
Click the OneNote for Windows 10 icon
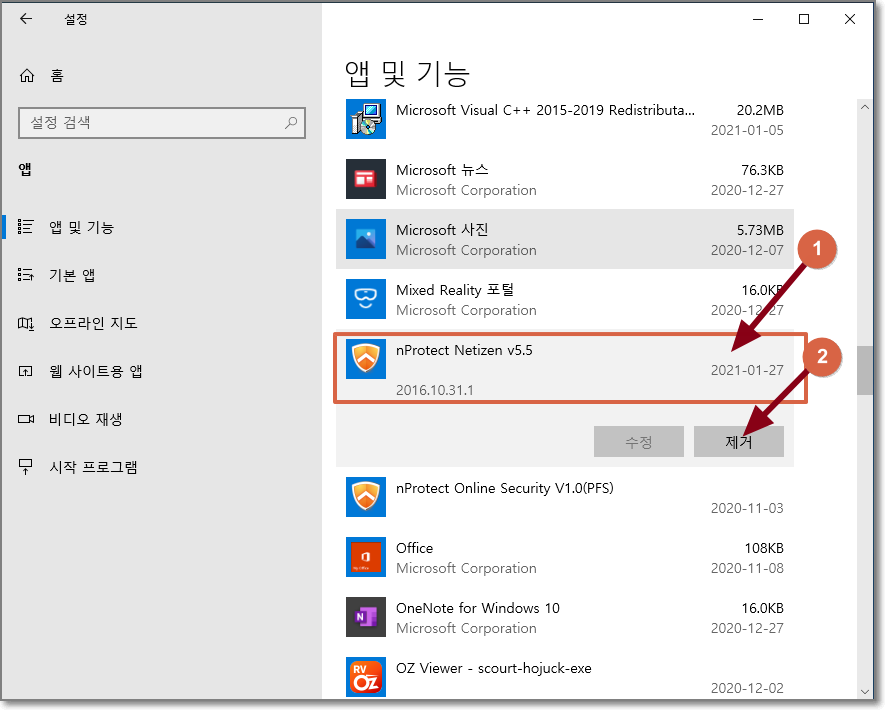(x=366, y=617)
